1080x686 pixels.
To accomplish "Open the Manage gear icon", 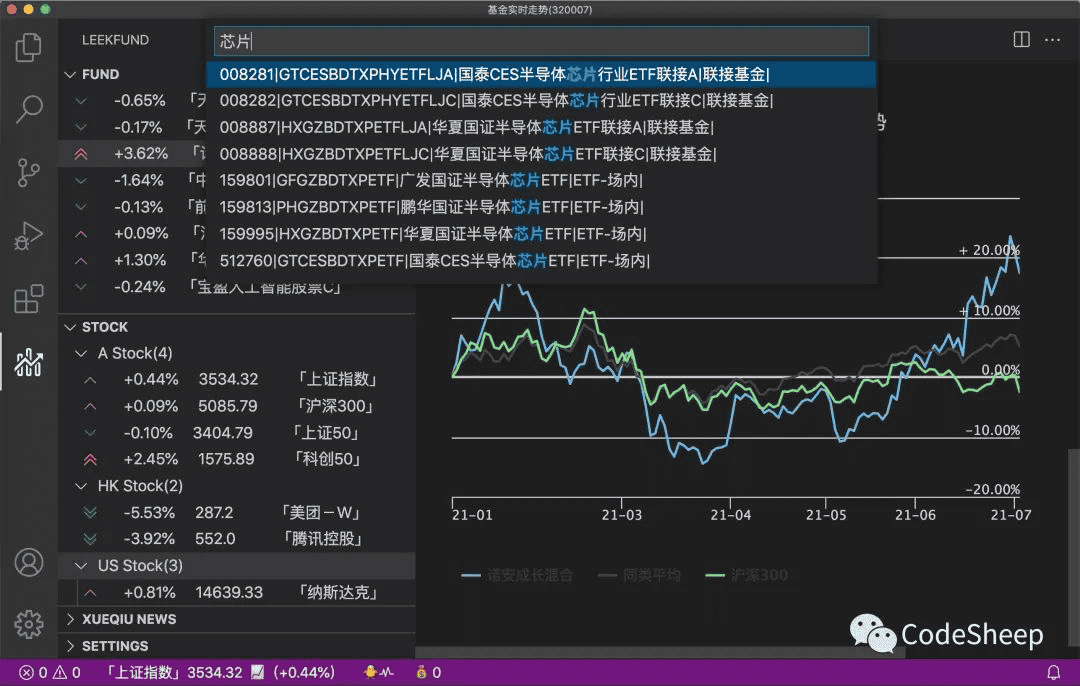I will 28,624.
